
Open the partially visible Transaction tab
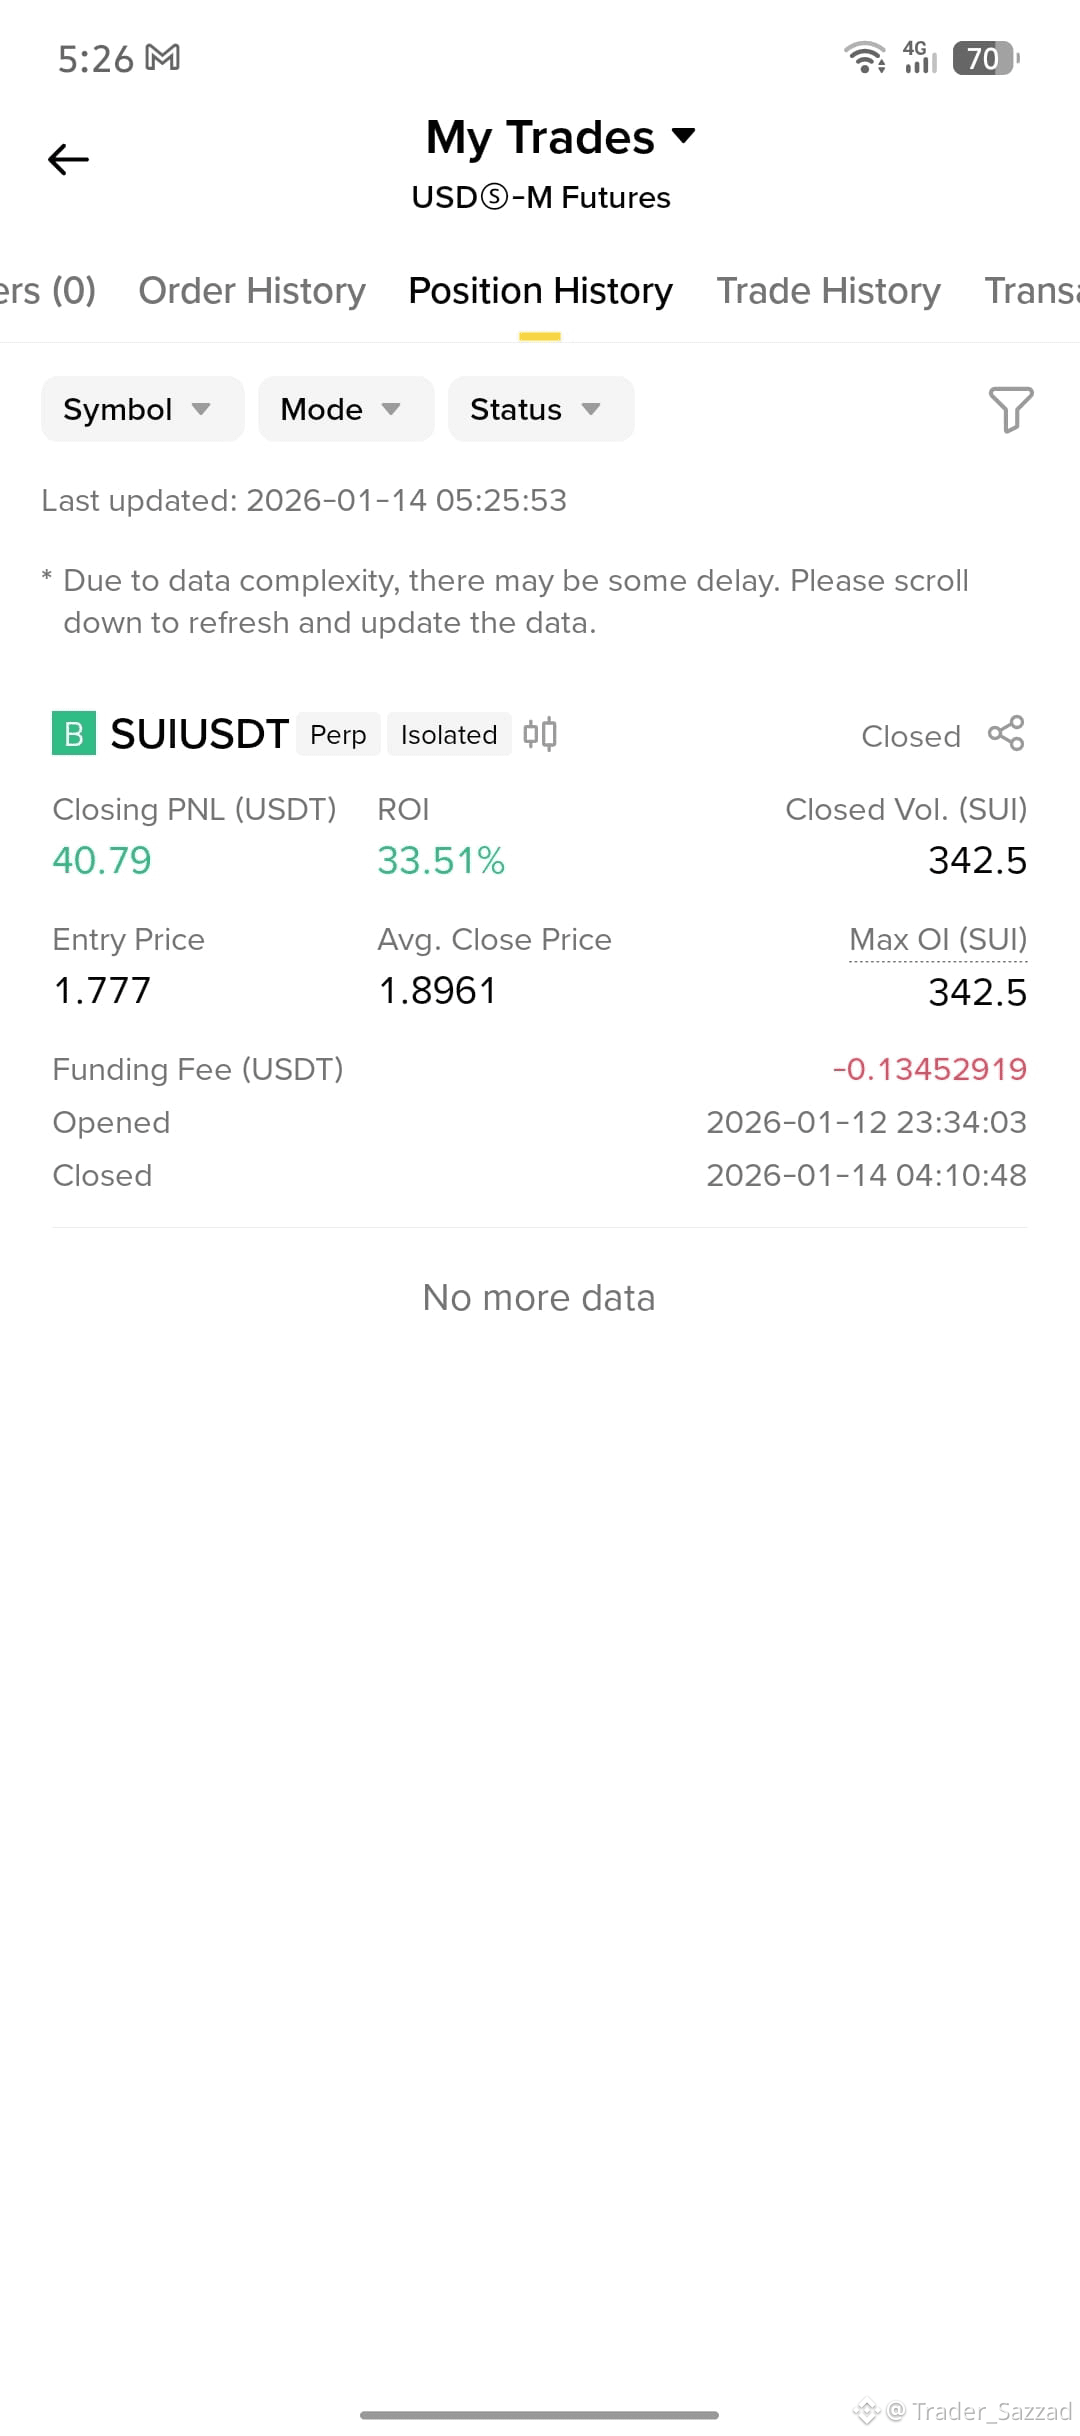(1032, 291)
